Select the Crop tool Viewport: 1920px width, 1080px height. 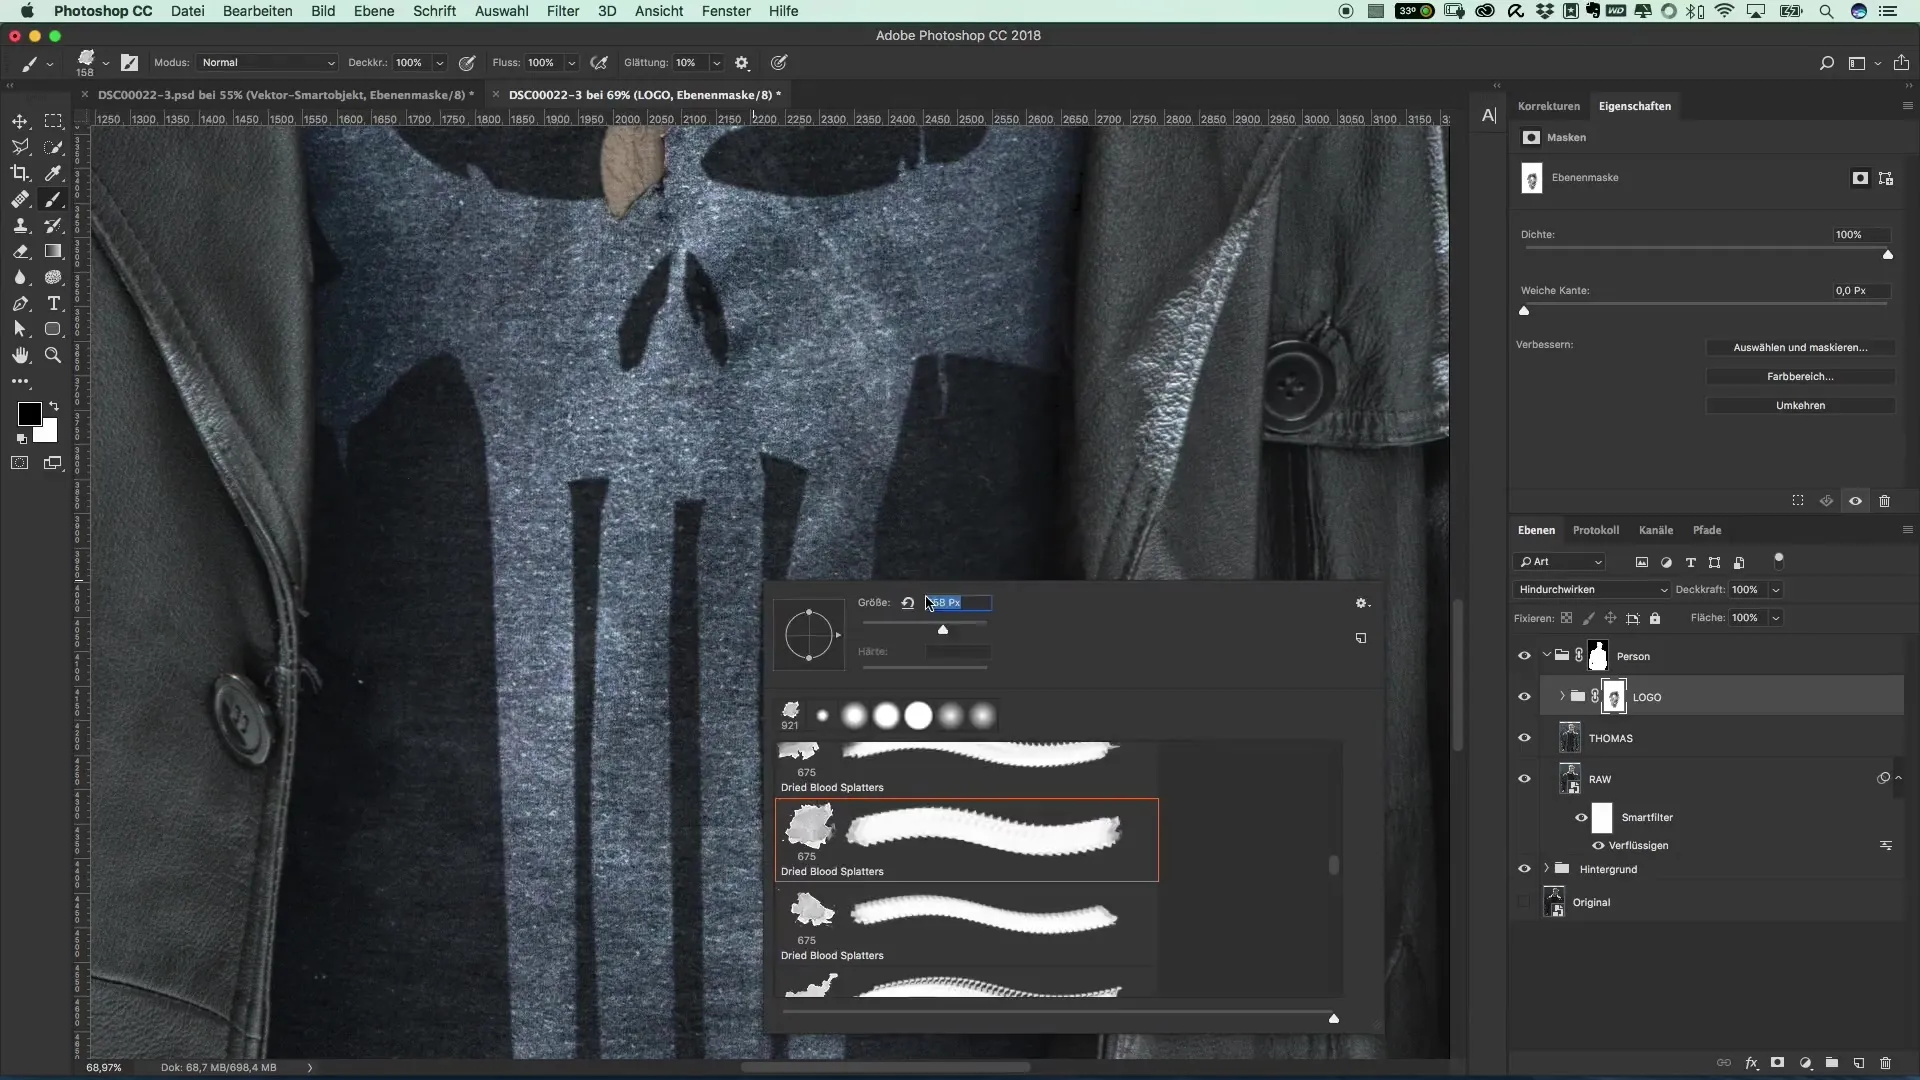[x=20, y=173]
